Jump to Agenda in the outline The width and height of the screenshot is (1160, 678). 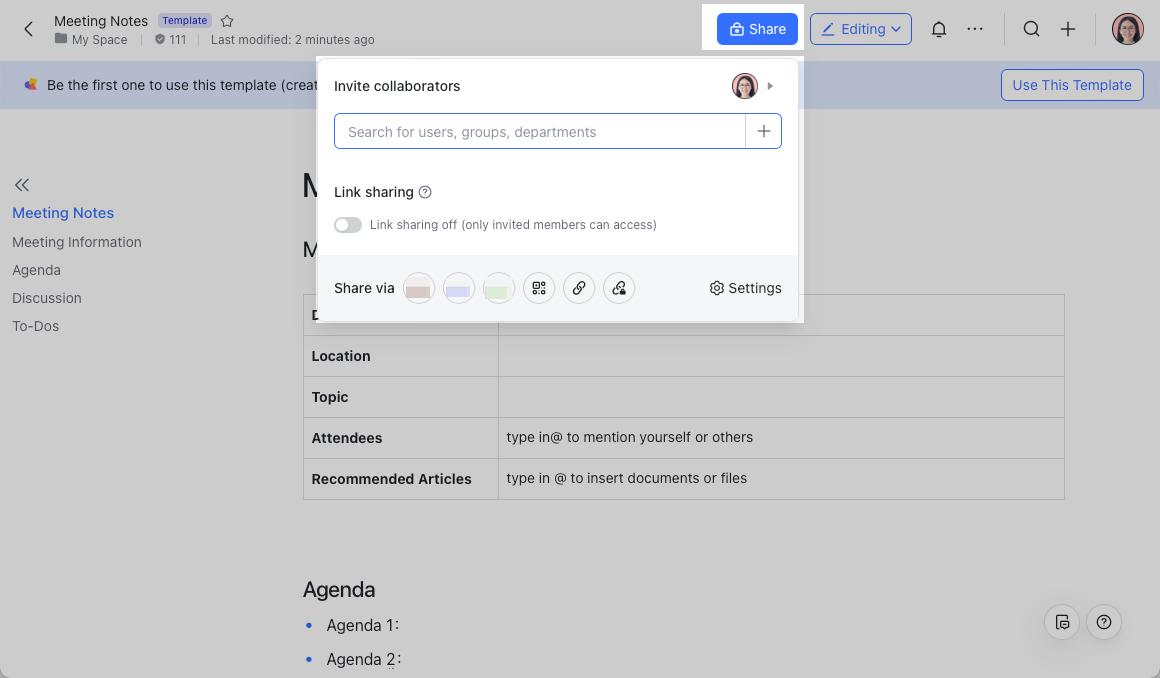tap(36, 270)
